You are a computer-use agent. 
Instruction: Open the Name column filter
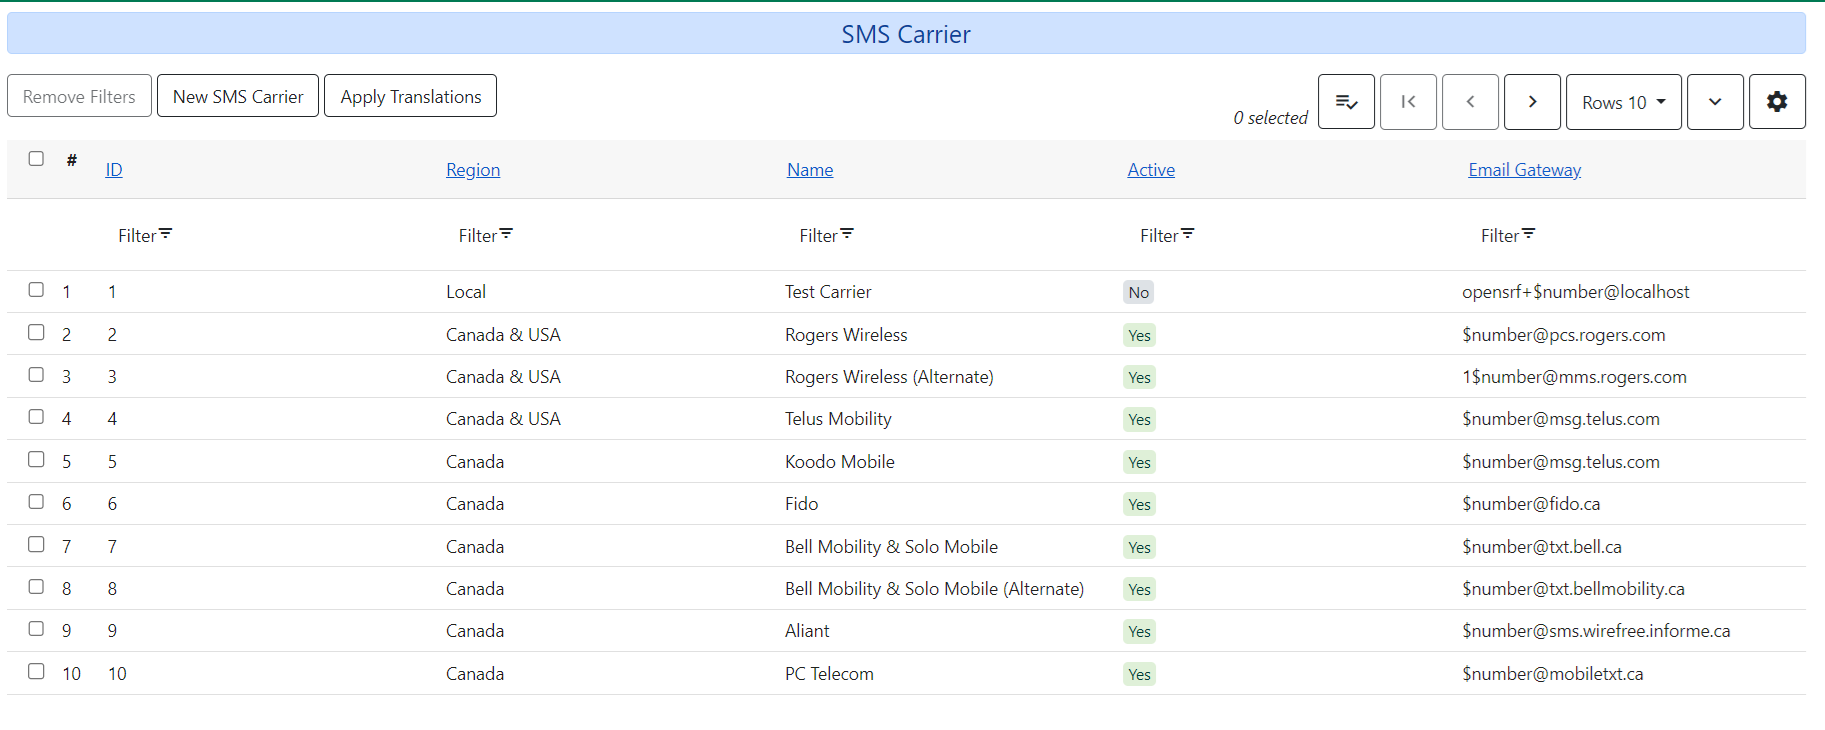[x=826, y=235]
